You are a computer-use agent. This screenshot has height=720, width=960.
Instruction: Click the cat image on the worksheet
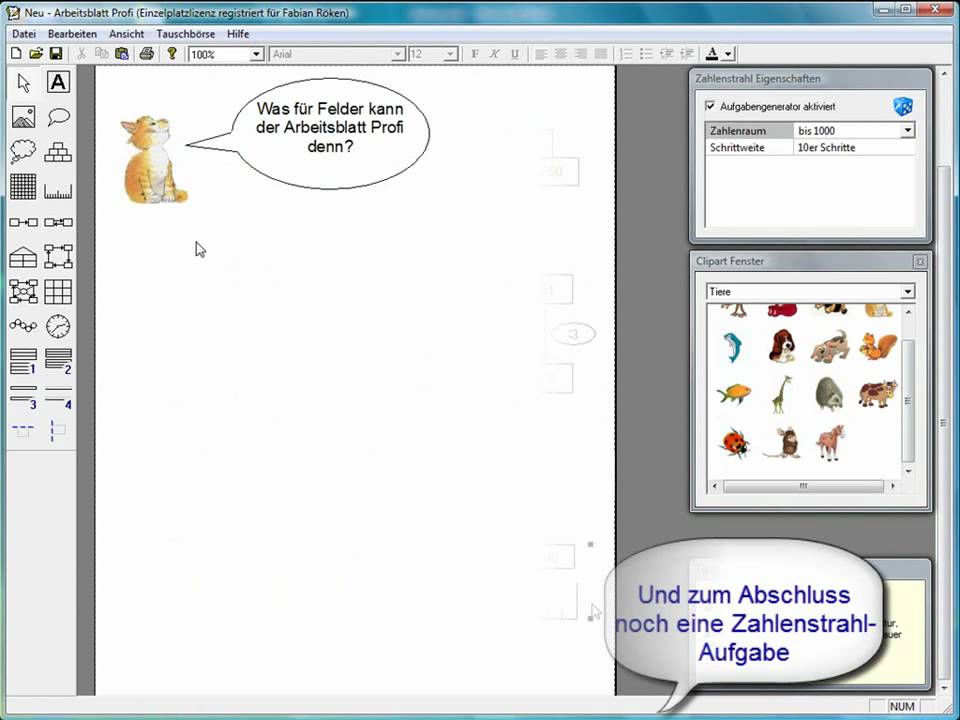[152, 159]
